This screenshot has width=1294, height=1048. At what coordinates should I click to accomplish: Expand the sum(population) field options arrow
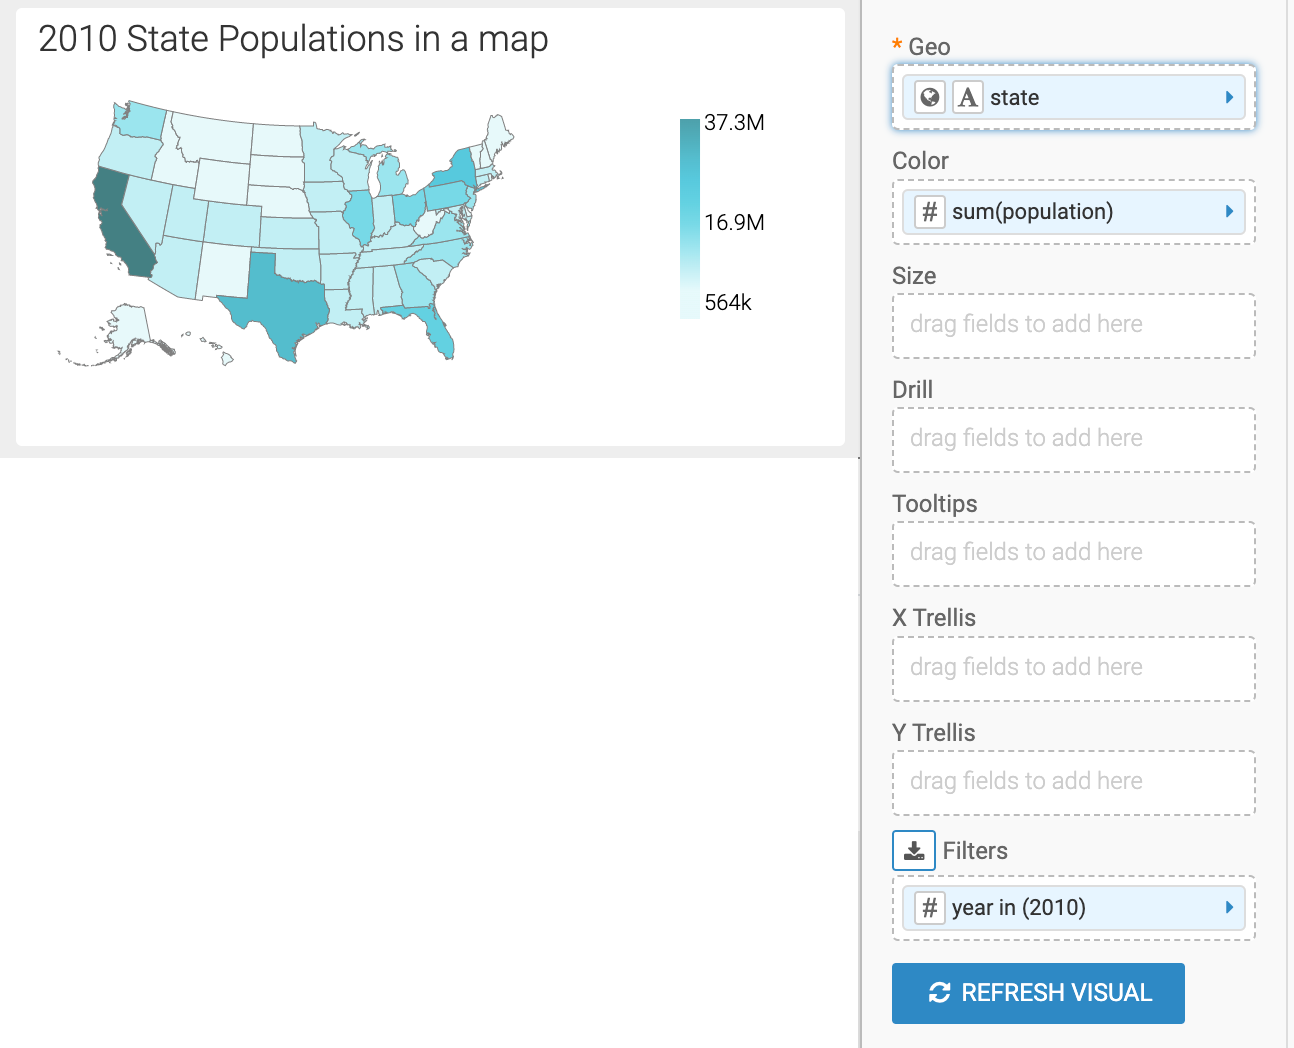tap(1229, 211)
